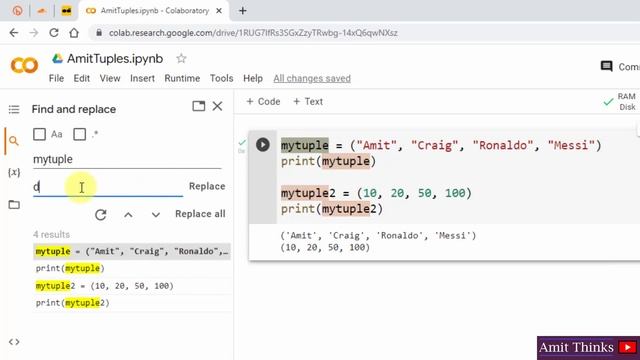Open a new browser tab
The width and height of the screenshot is (640, 360).
coord(242,11)
